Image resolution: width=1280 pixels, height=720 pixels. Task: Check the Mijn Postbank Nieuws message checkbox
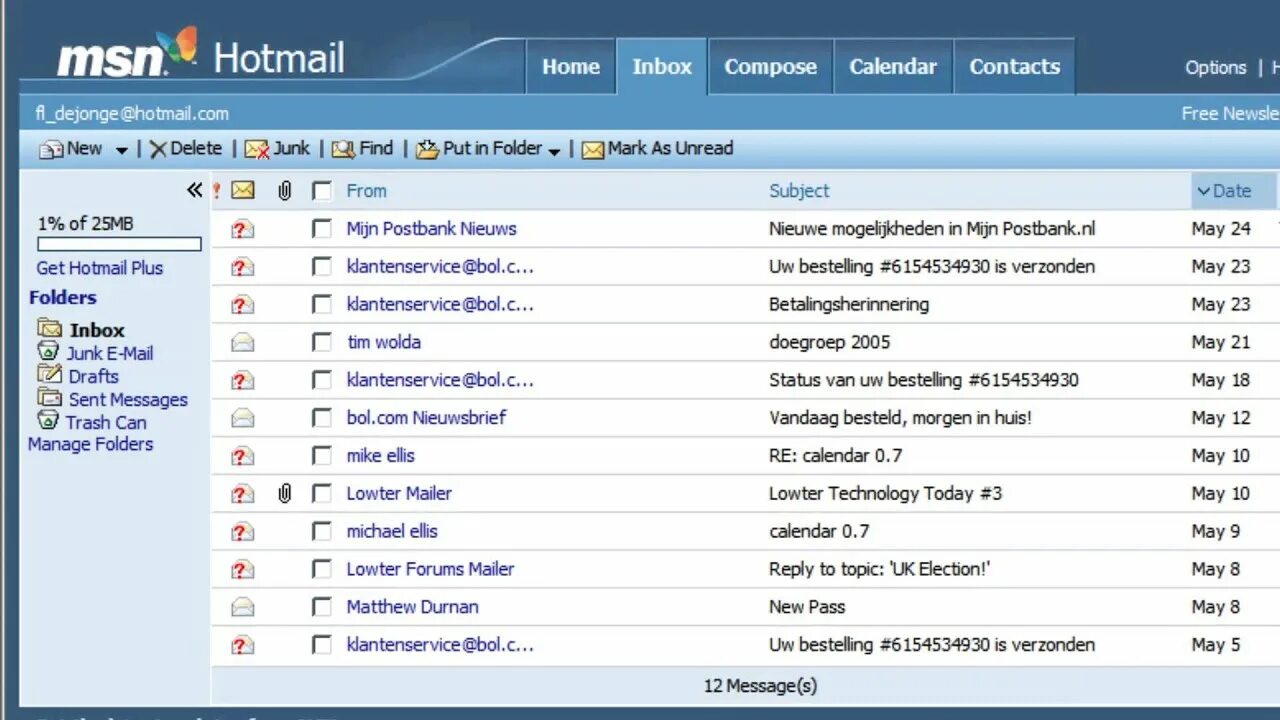[x=321, y=229]
